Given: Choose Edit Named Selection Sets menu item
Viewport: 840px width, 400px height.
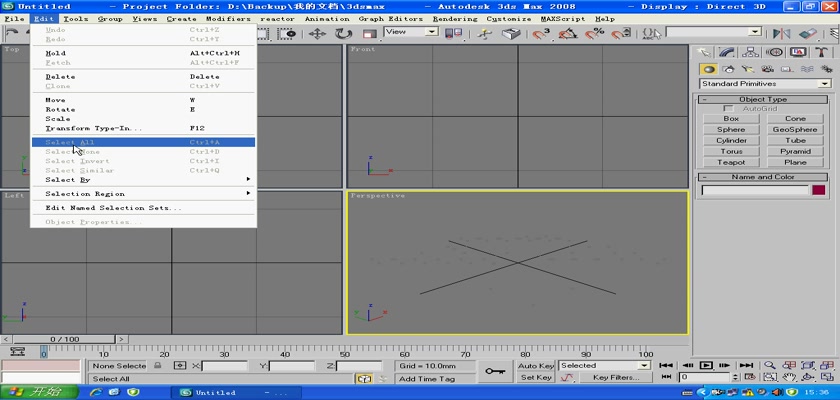Looking at the screenshot, I should pos(143,208).
